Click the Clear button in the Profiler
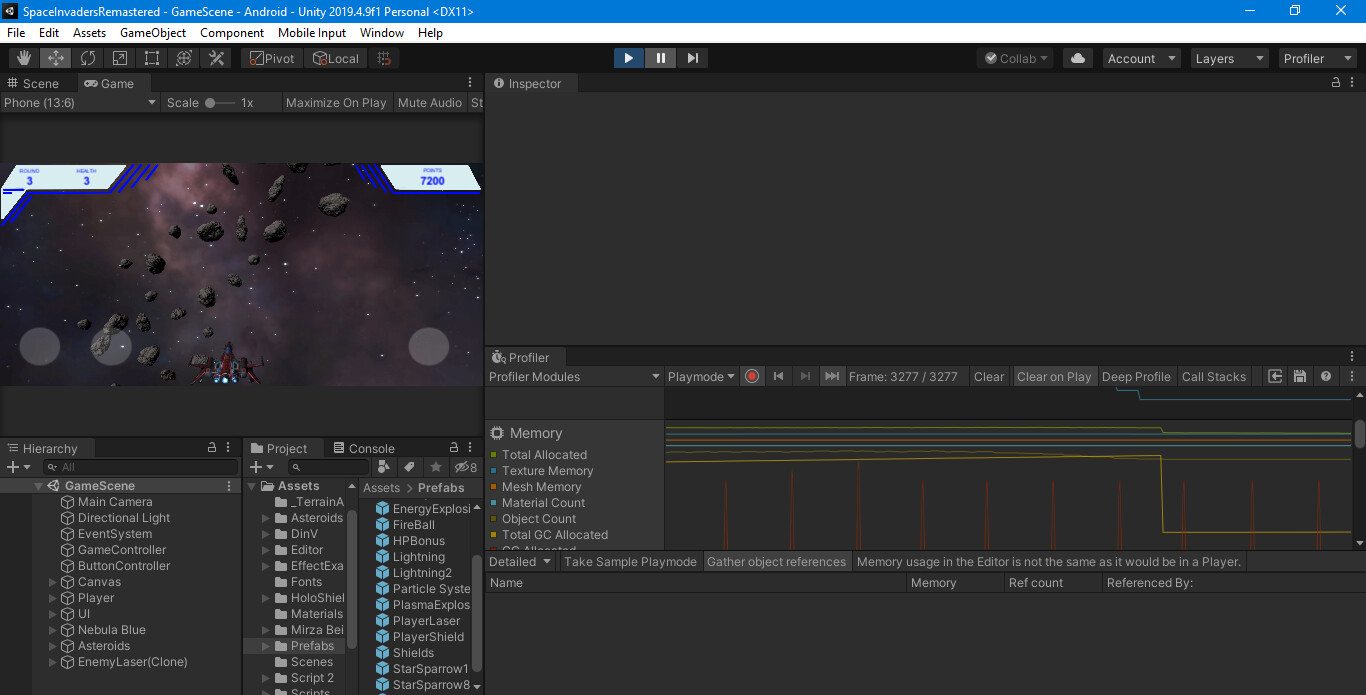This screenshot has width=1366, height=695. [988, 376]
